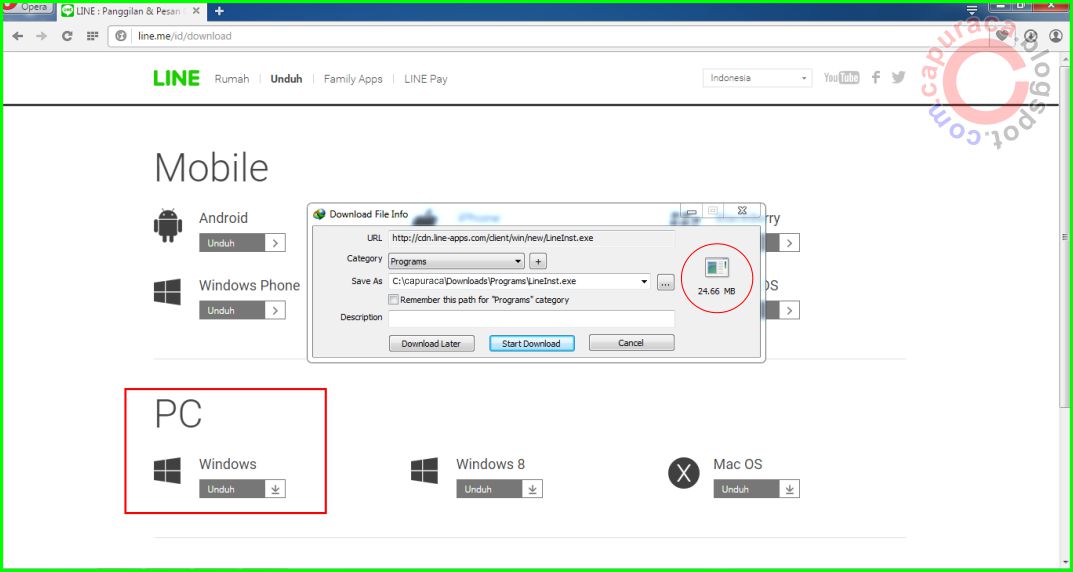Click the file type icon in dialog
This screenshot has width=1073, height=572.
click(x=717, y=267)
